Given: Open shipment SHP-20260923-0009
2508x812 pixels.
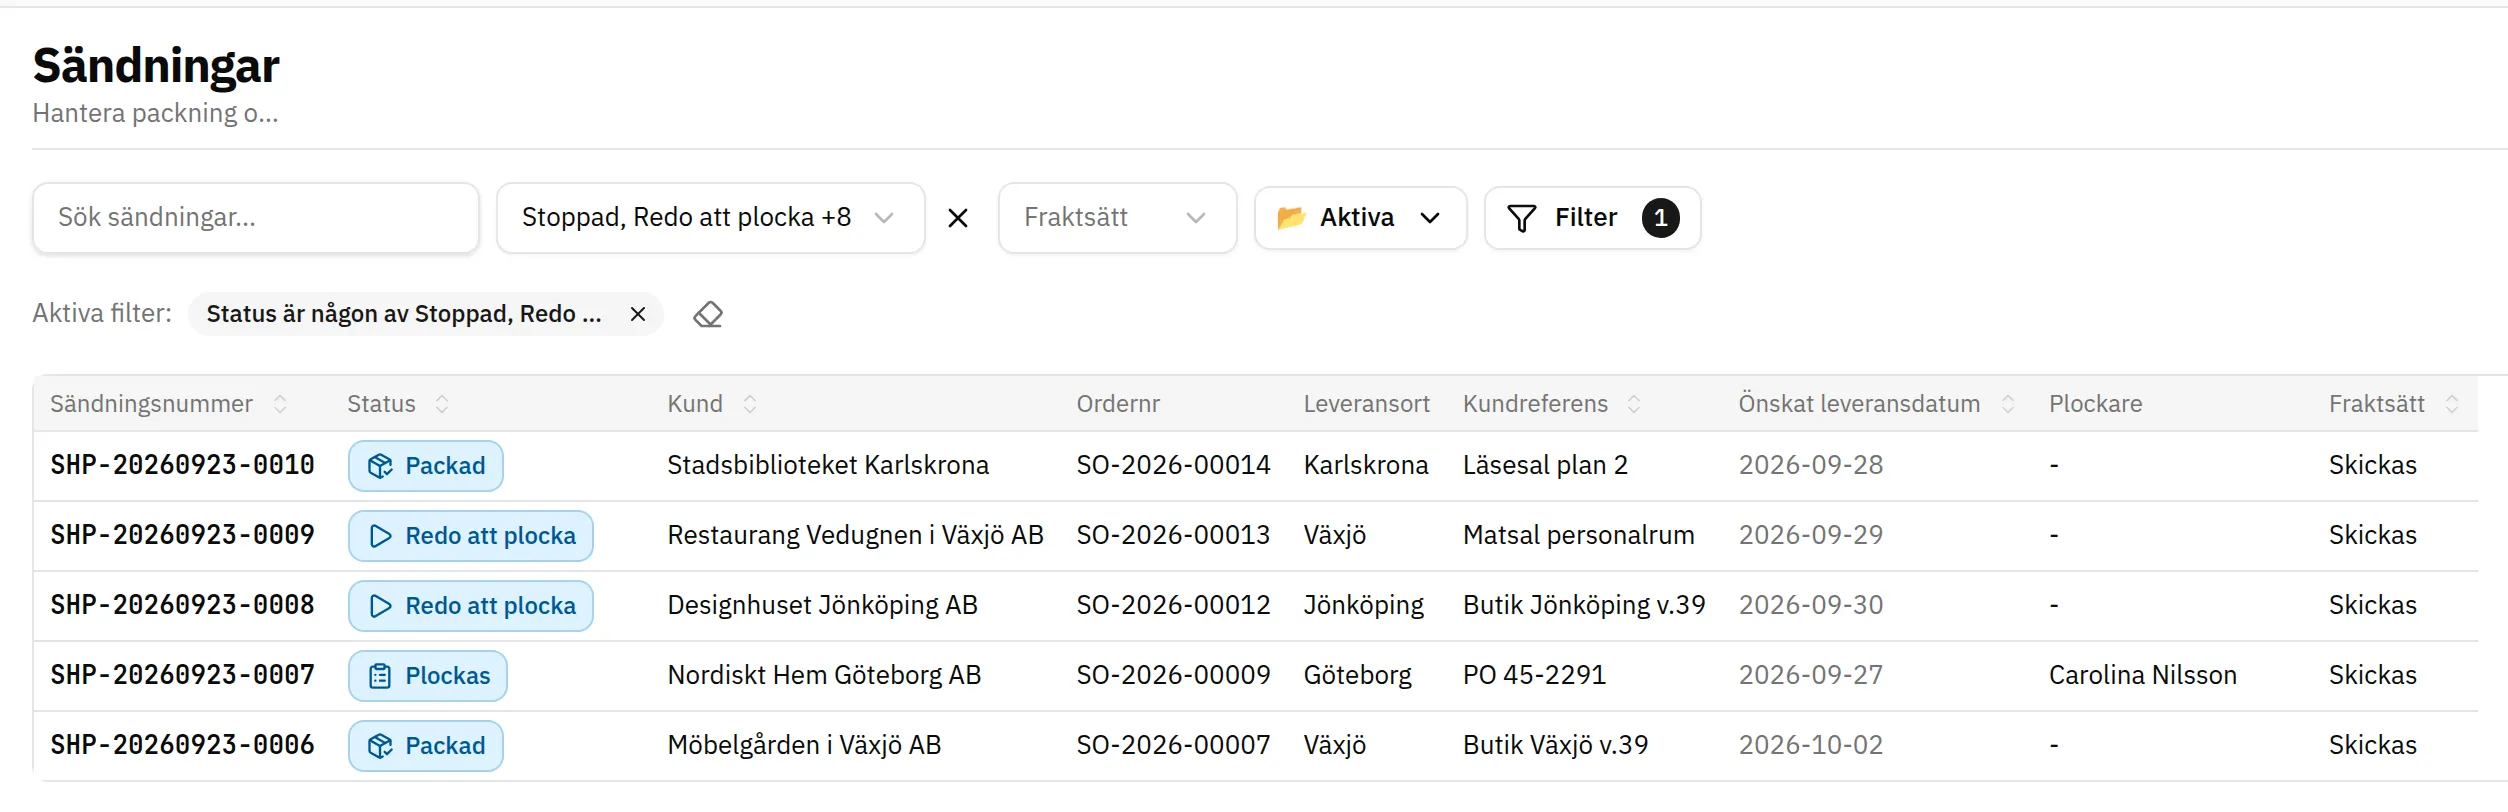Looking at the screenshot, I should [x=182, y=535].
